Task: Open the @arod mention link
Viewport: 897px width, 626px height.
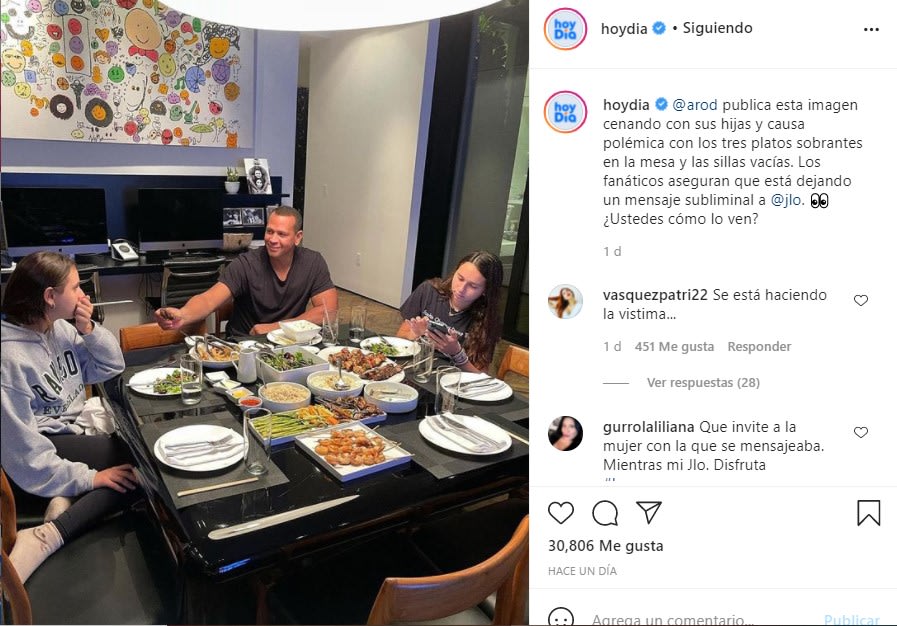Action: click(694, 105)
